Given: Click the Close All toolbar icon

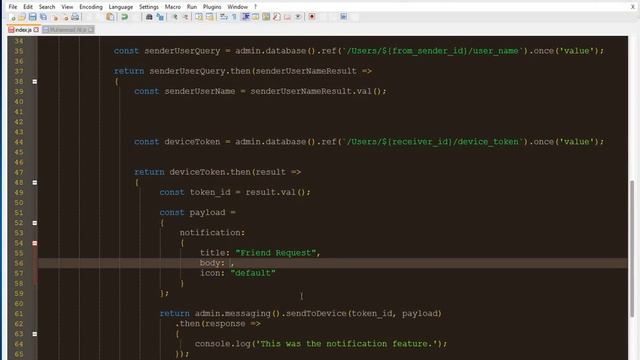Looking at the screenshot, I should click(65, 17).
